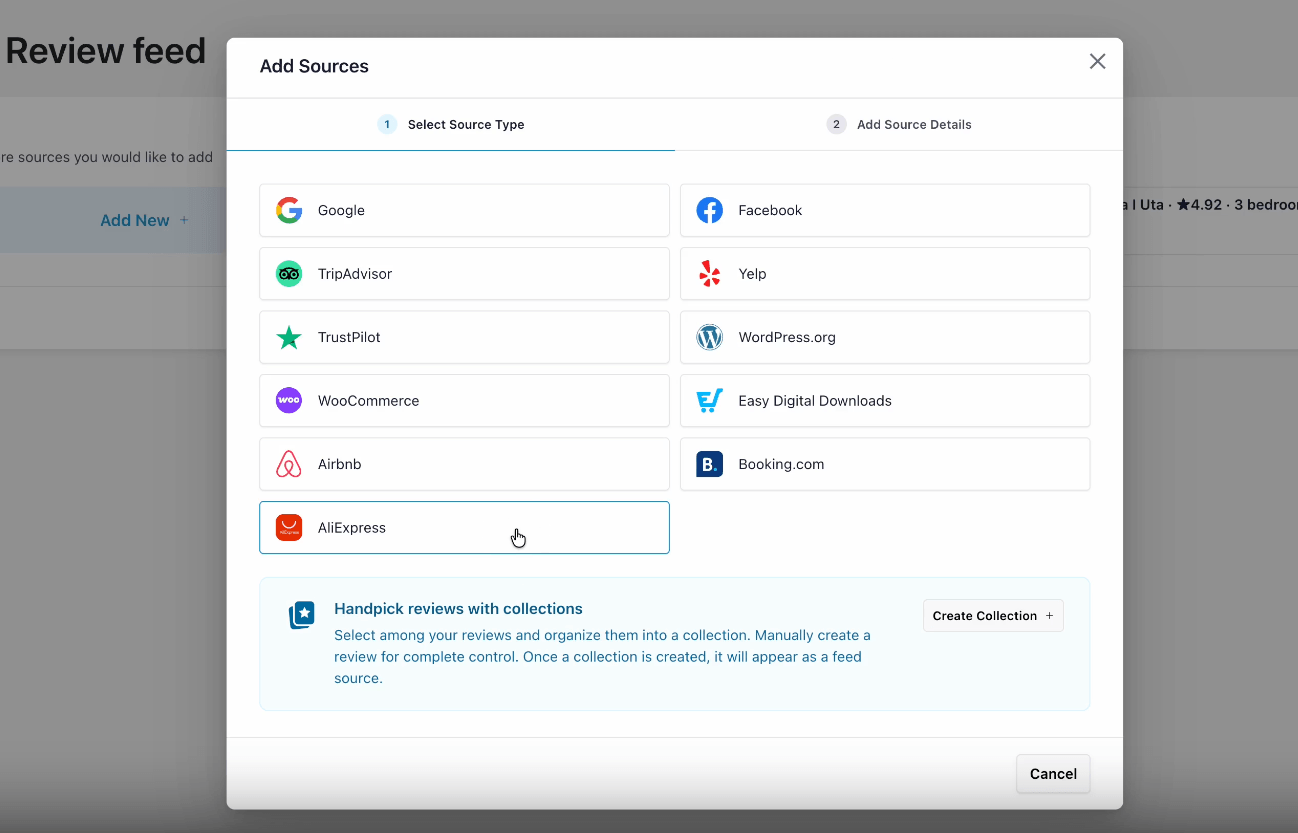Click the Handpick reviews with collections heading
1298x833 pixels.
tap(458, 608)
